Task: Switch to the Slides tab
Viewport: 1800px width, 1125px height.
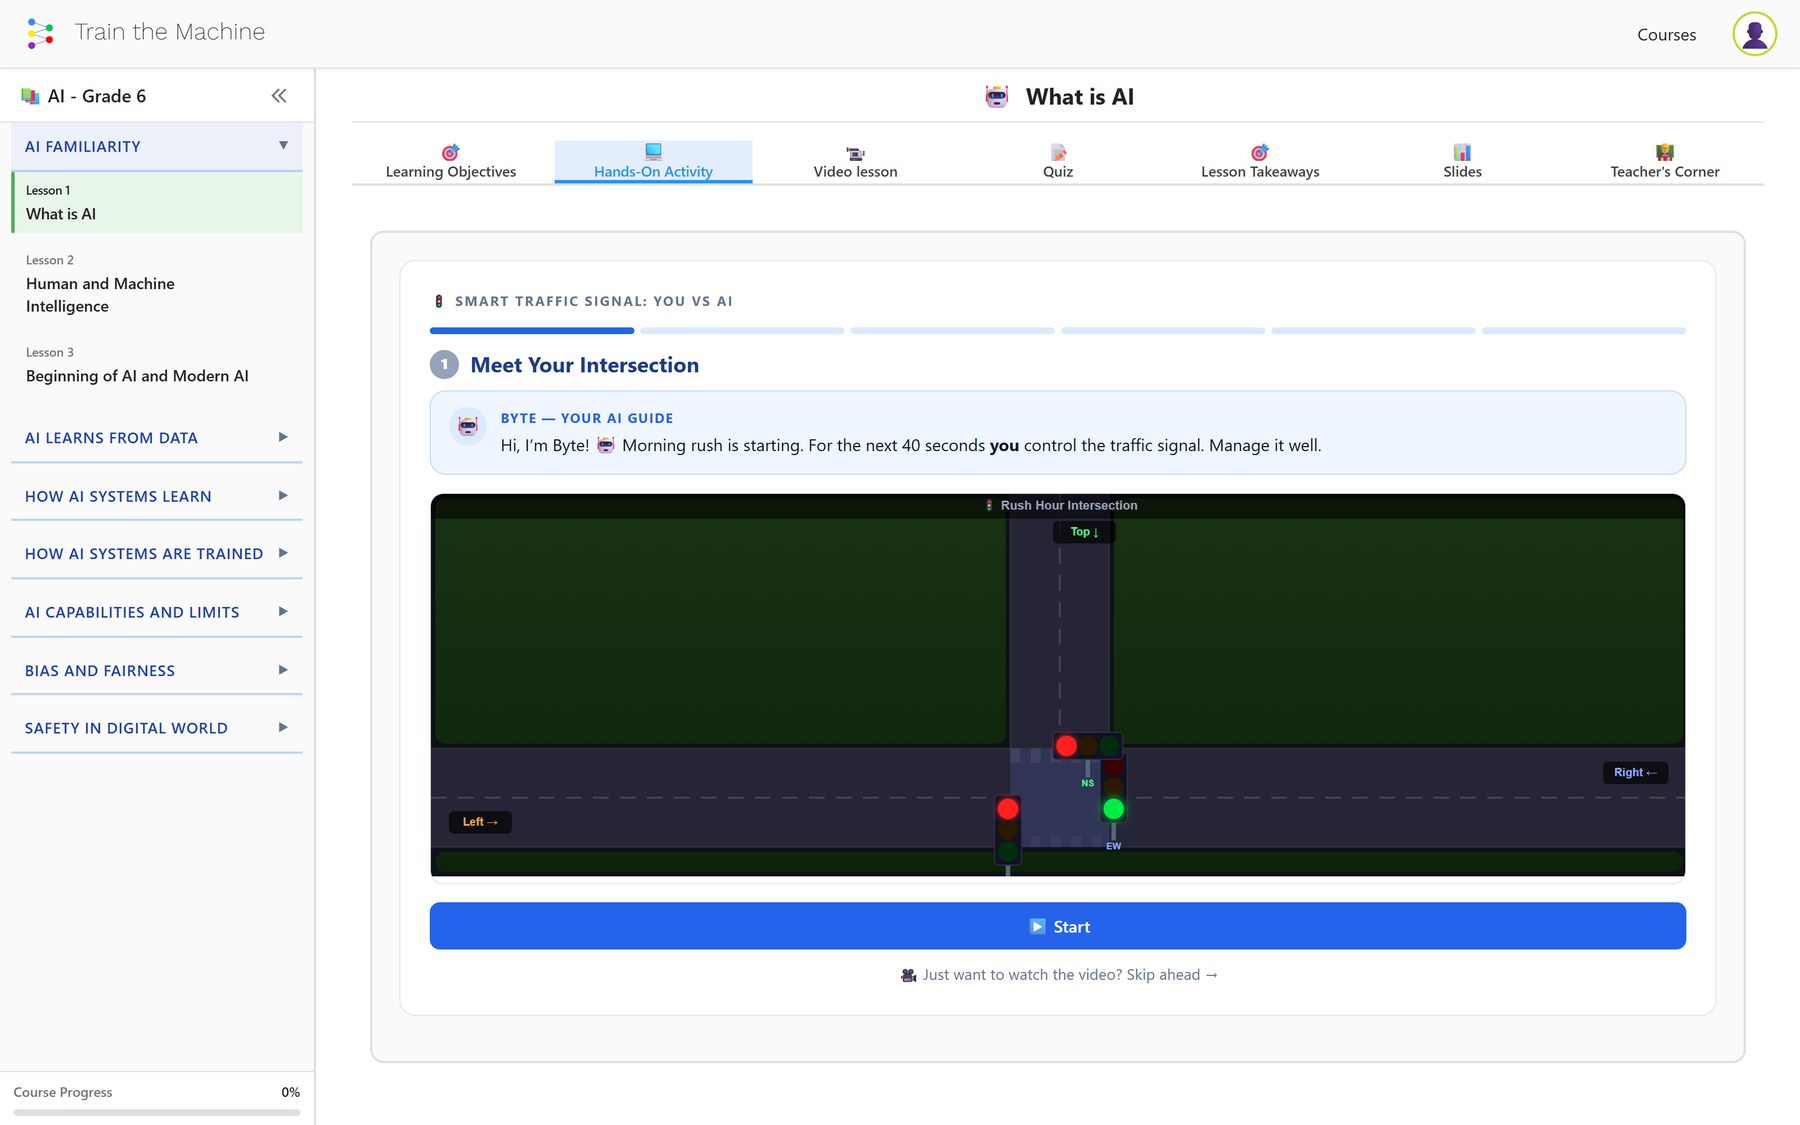Action: [x=1462, y=162]
